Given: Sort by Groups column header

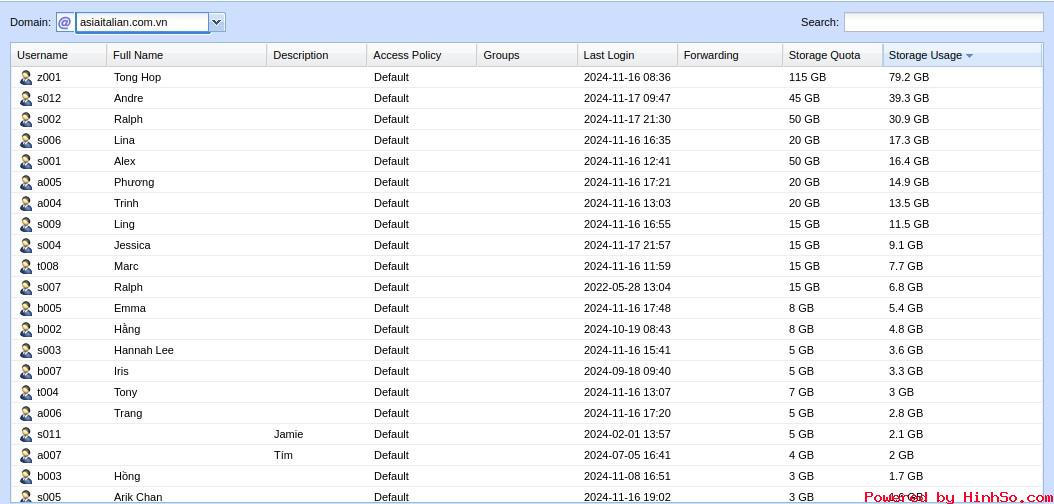Looking at the screenshot, I should pos(527,55).
